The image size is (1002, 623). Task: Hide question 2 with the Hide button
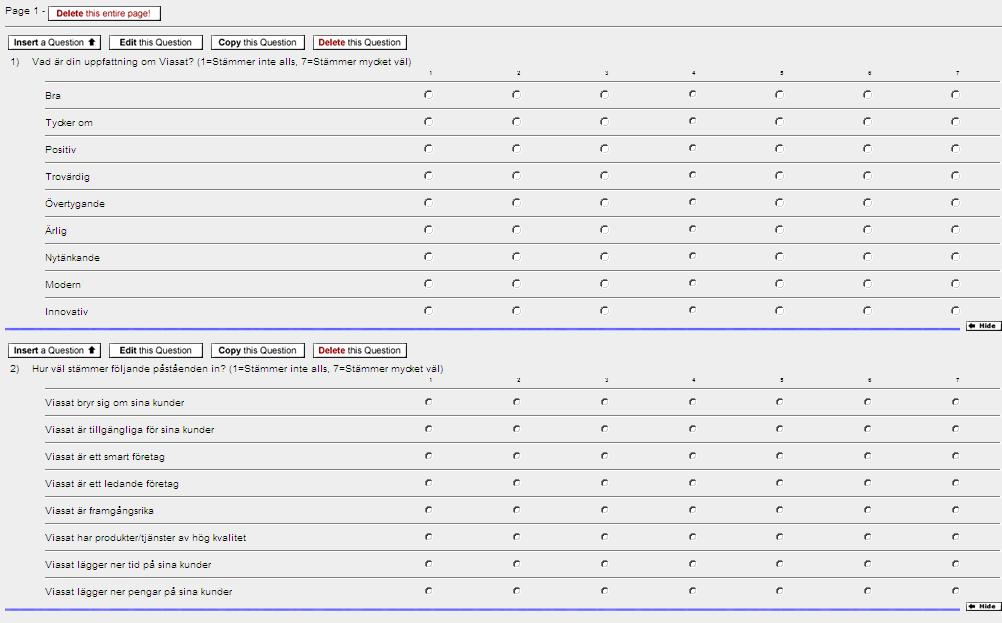[983, 606]
